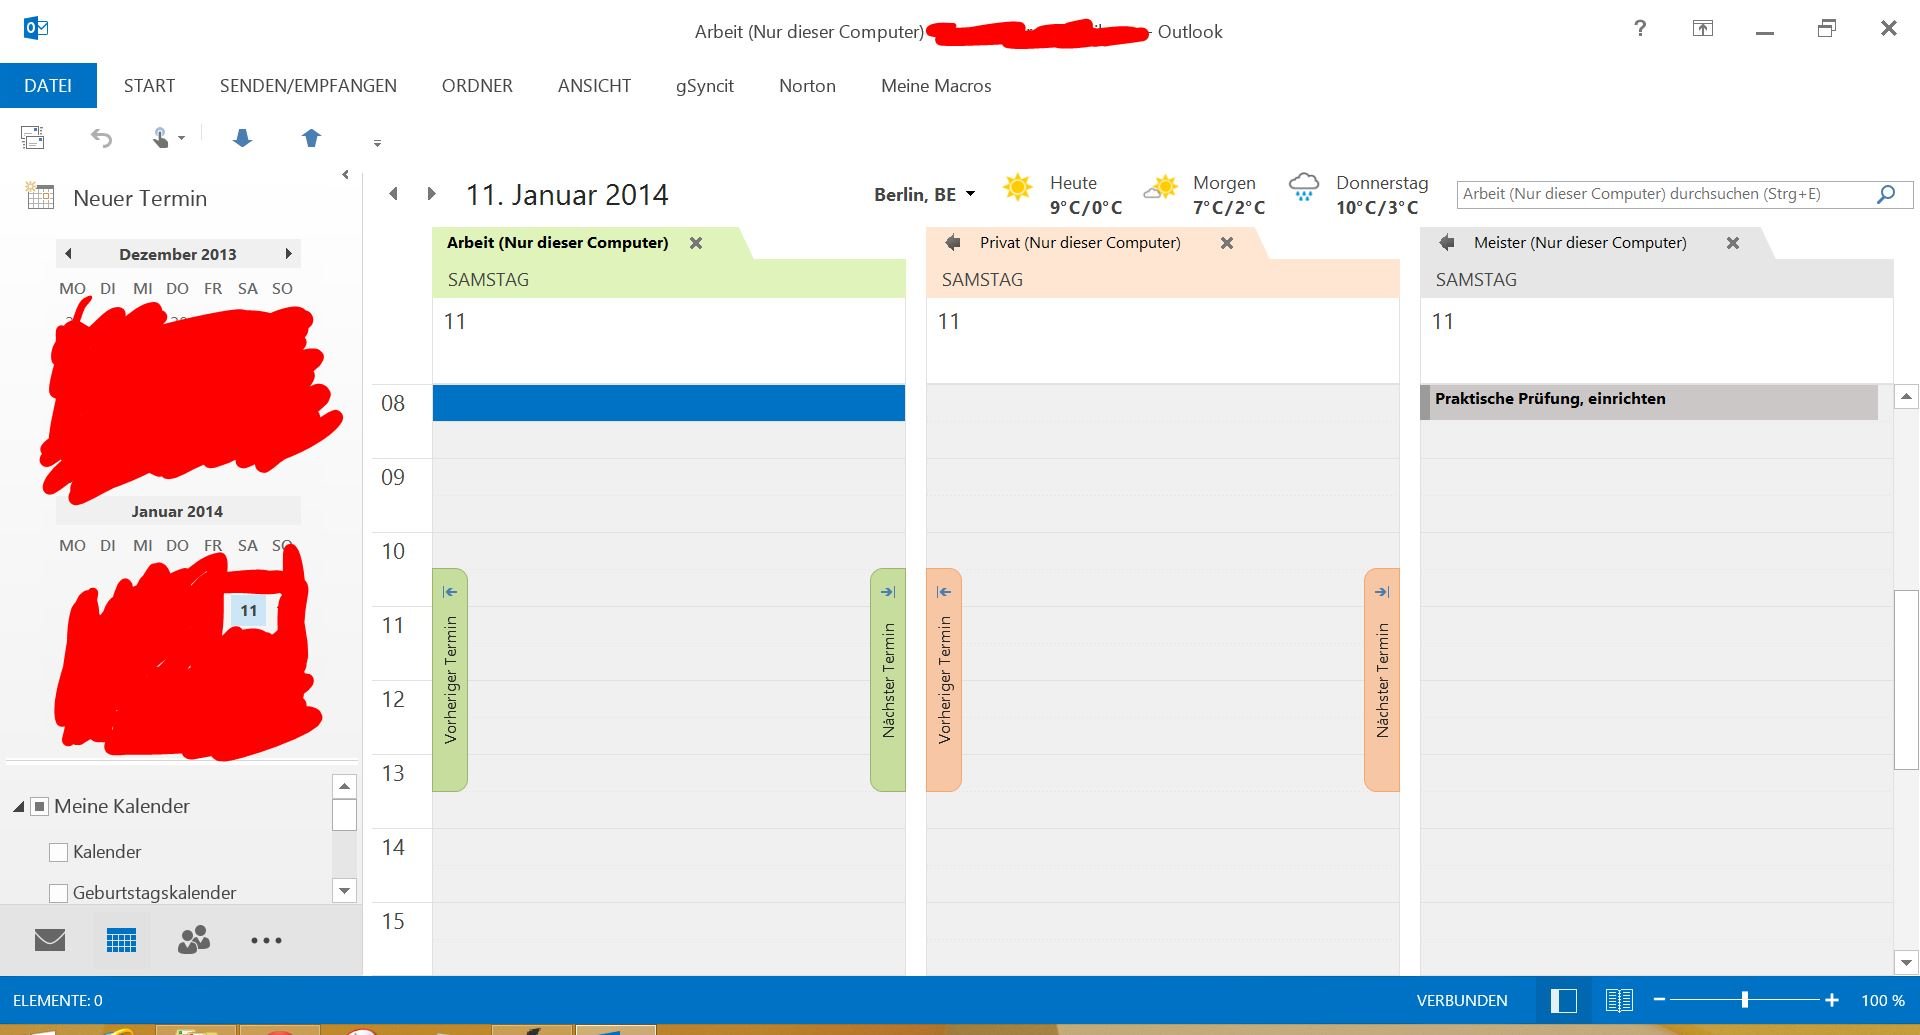1920x1035 pixels.
Task: Enable the Geburtstagskalender checkbox
Action: click(x=58, y=893)
